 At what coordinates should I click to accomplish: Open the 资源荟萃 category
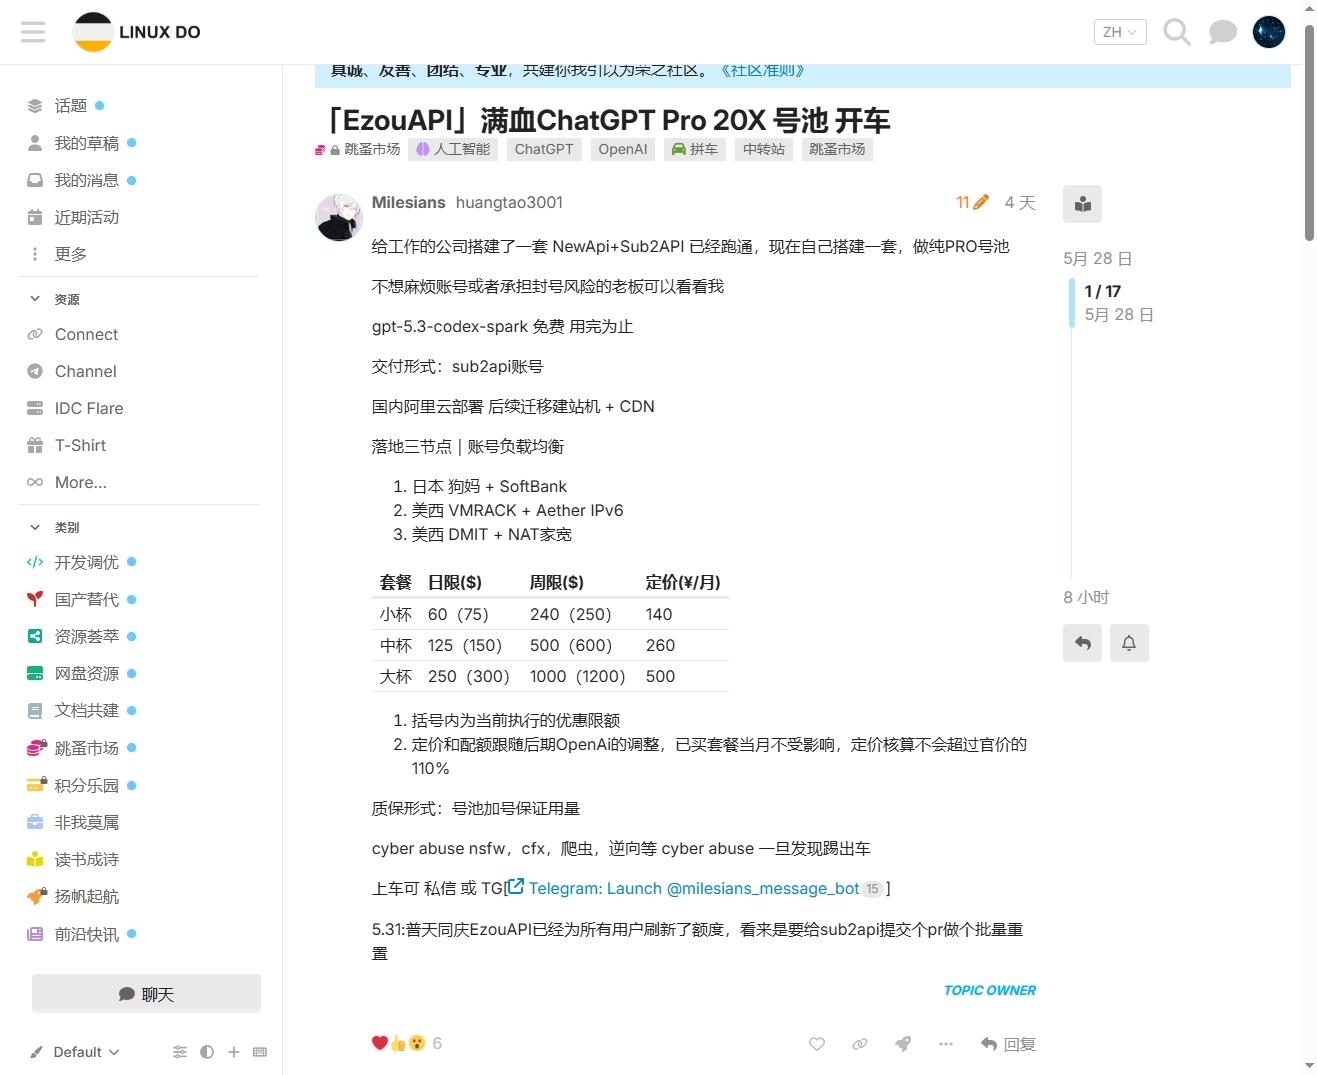click(86, 636)
